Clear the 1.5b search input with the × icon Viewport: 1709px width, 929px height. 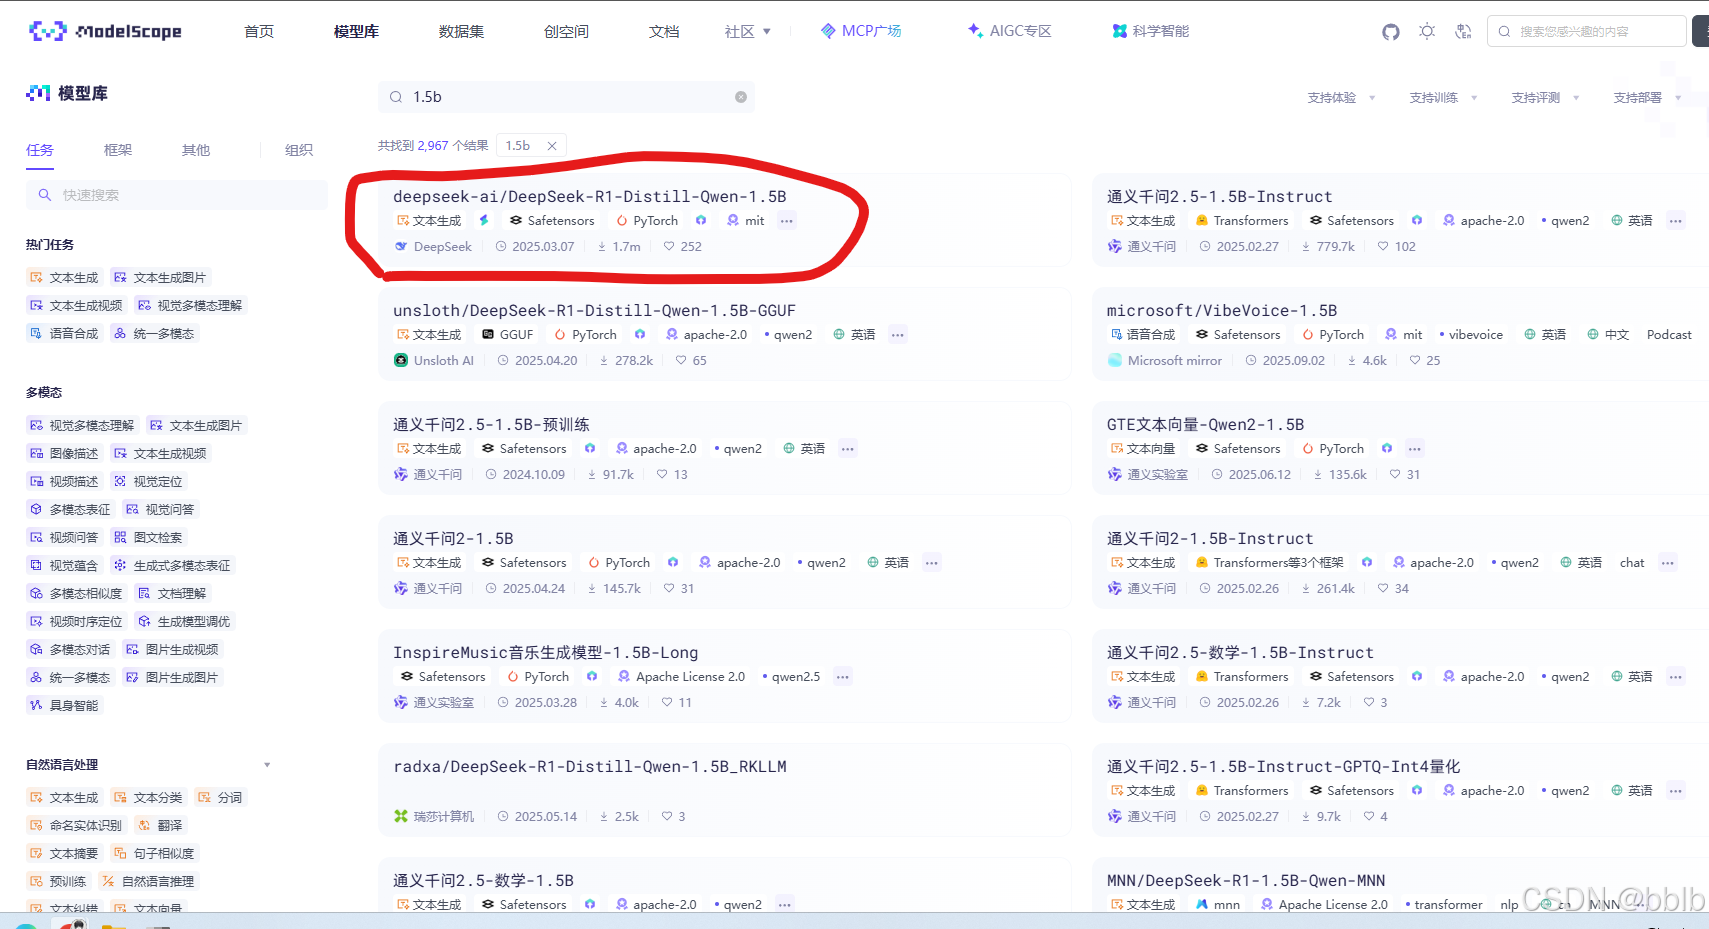pyautogui.click(x=740, y=96)
